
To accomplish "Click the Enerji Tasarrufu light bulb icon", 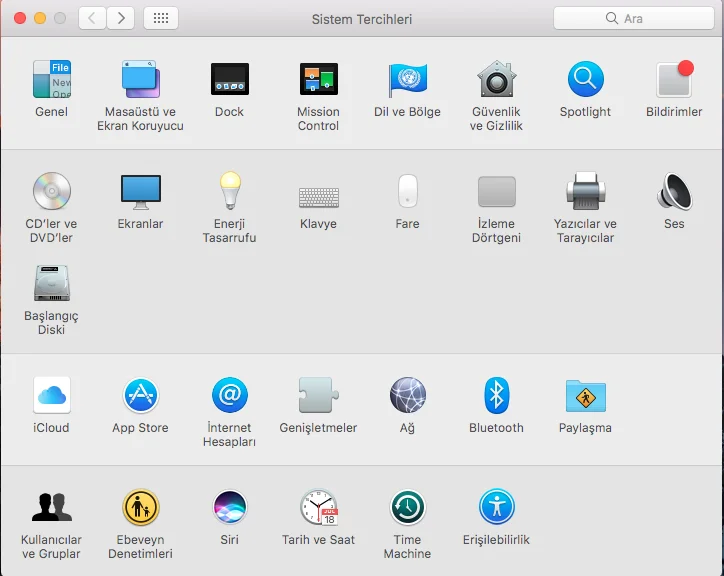I will coord(229,192).
